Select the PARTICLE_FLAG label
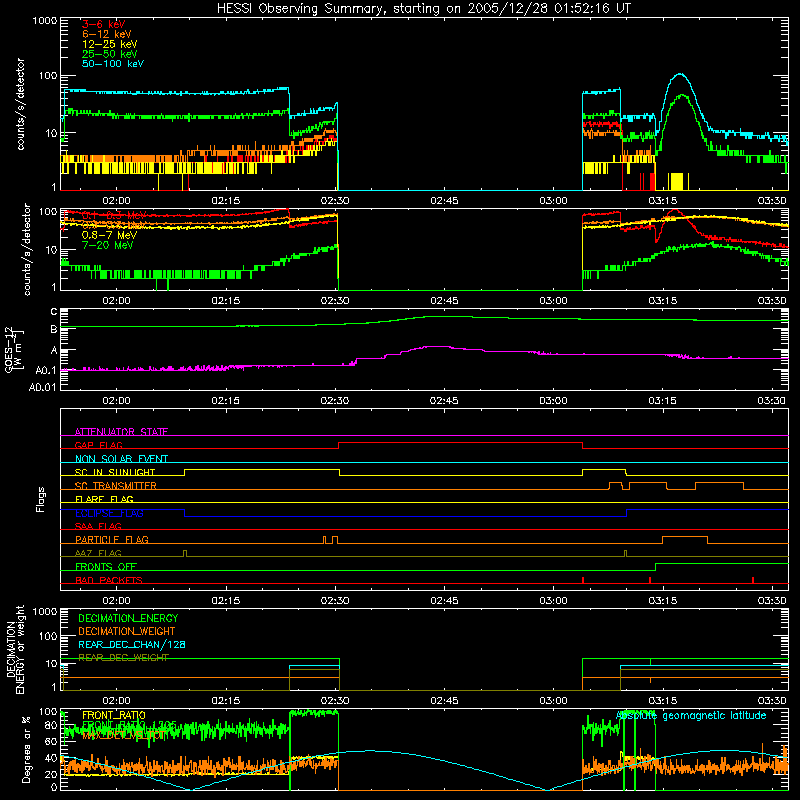 click(x=112, y=540)
